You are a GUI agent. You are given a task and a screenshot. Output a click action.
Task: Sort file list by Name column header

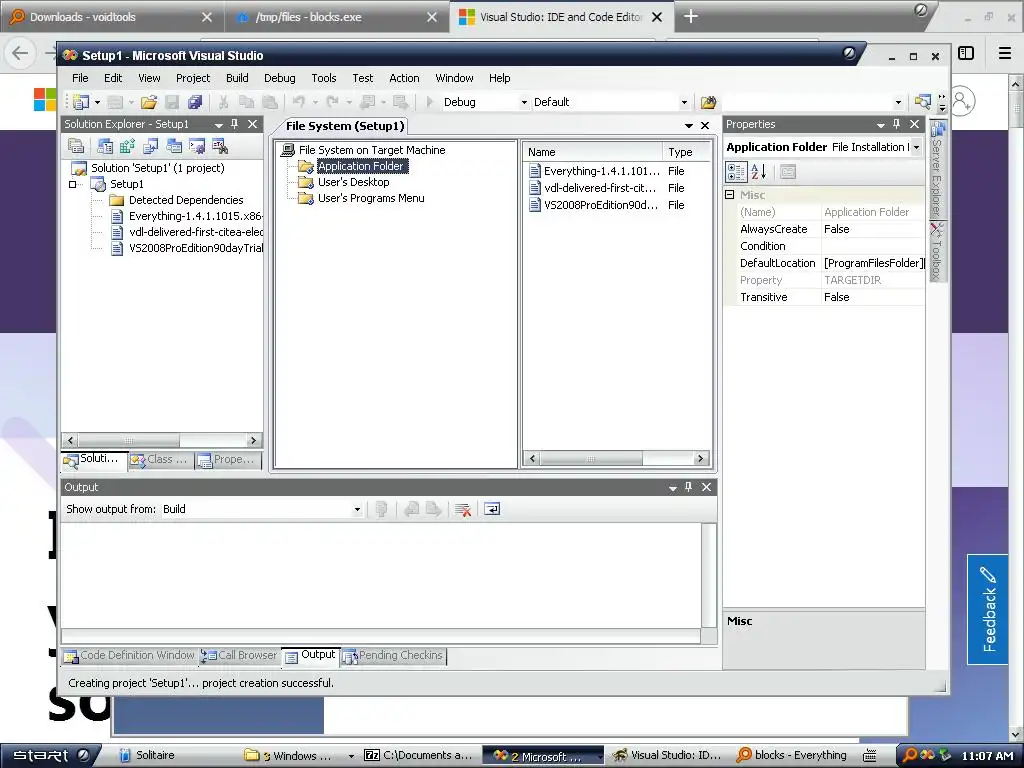point(593,152)
